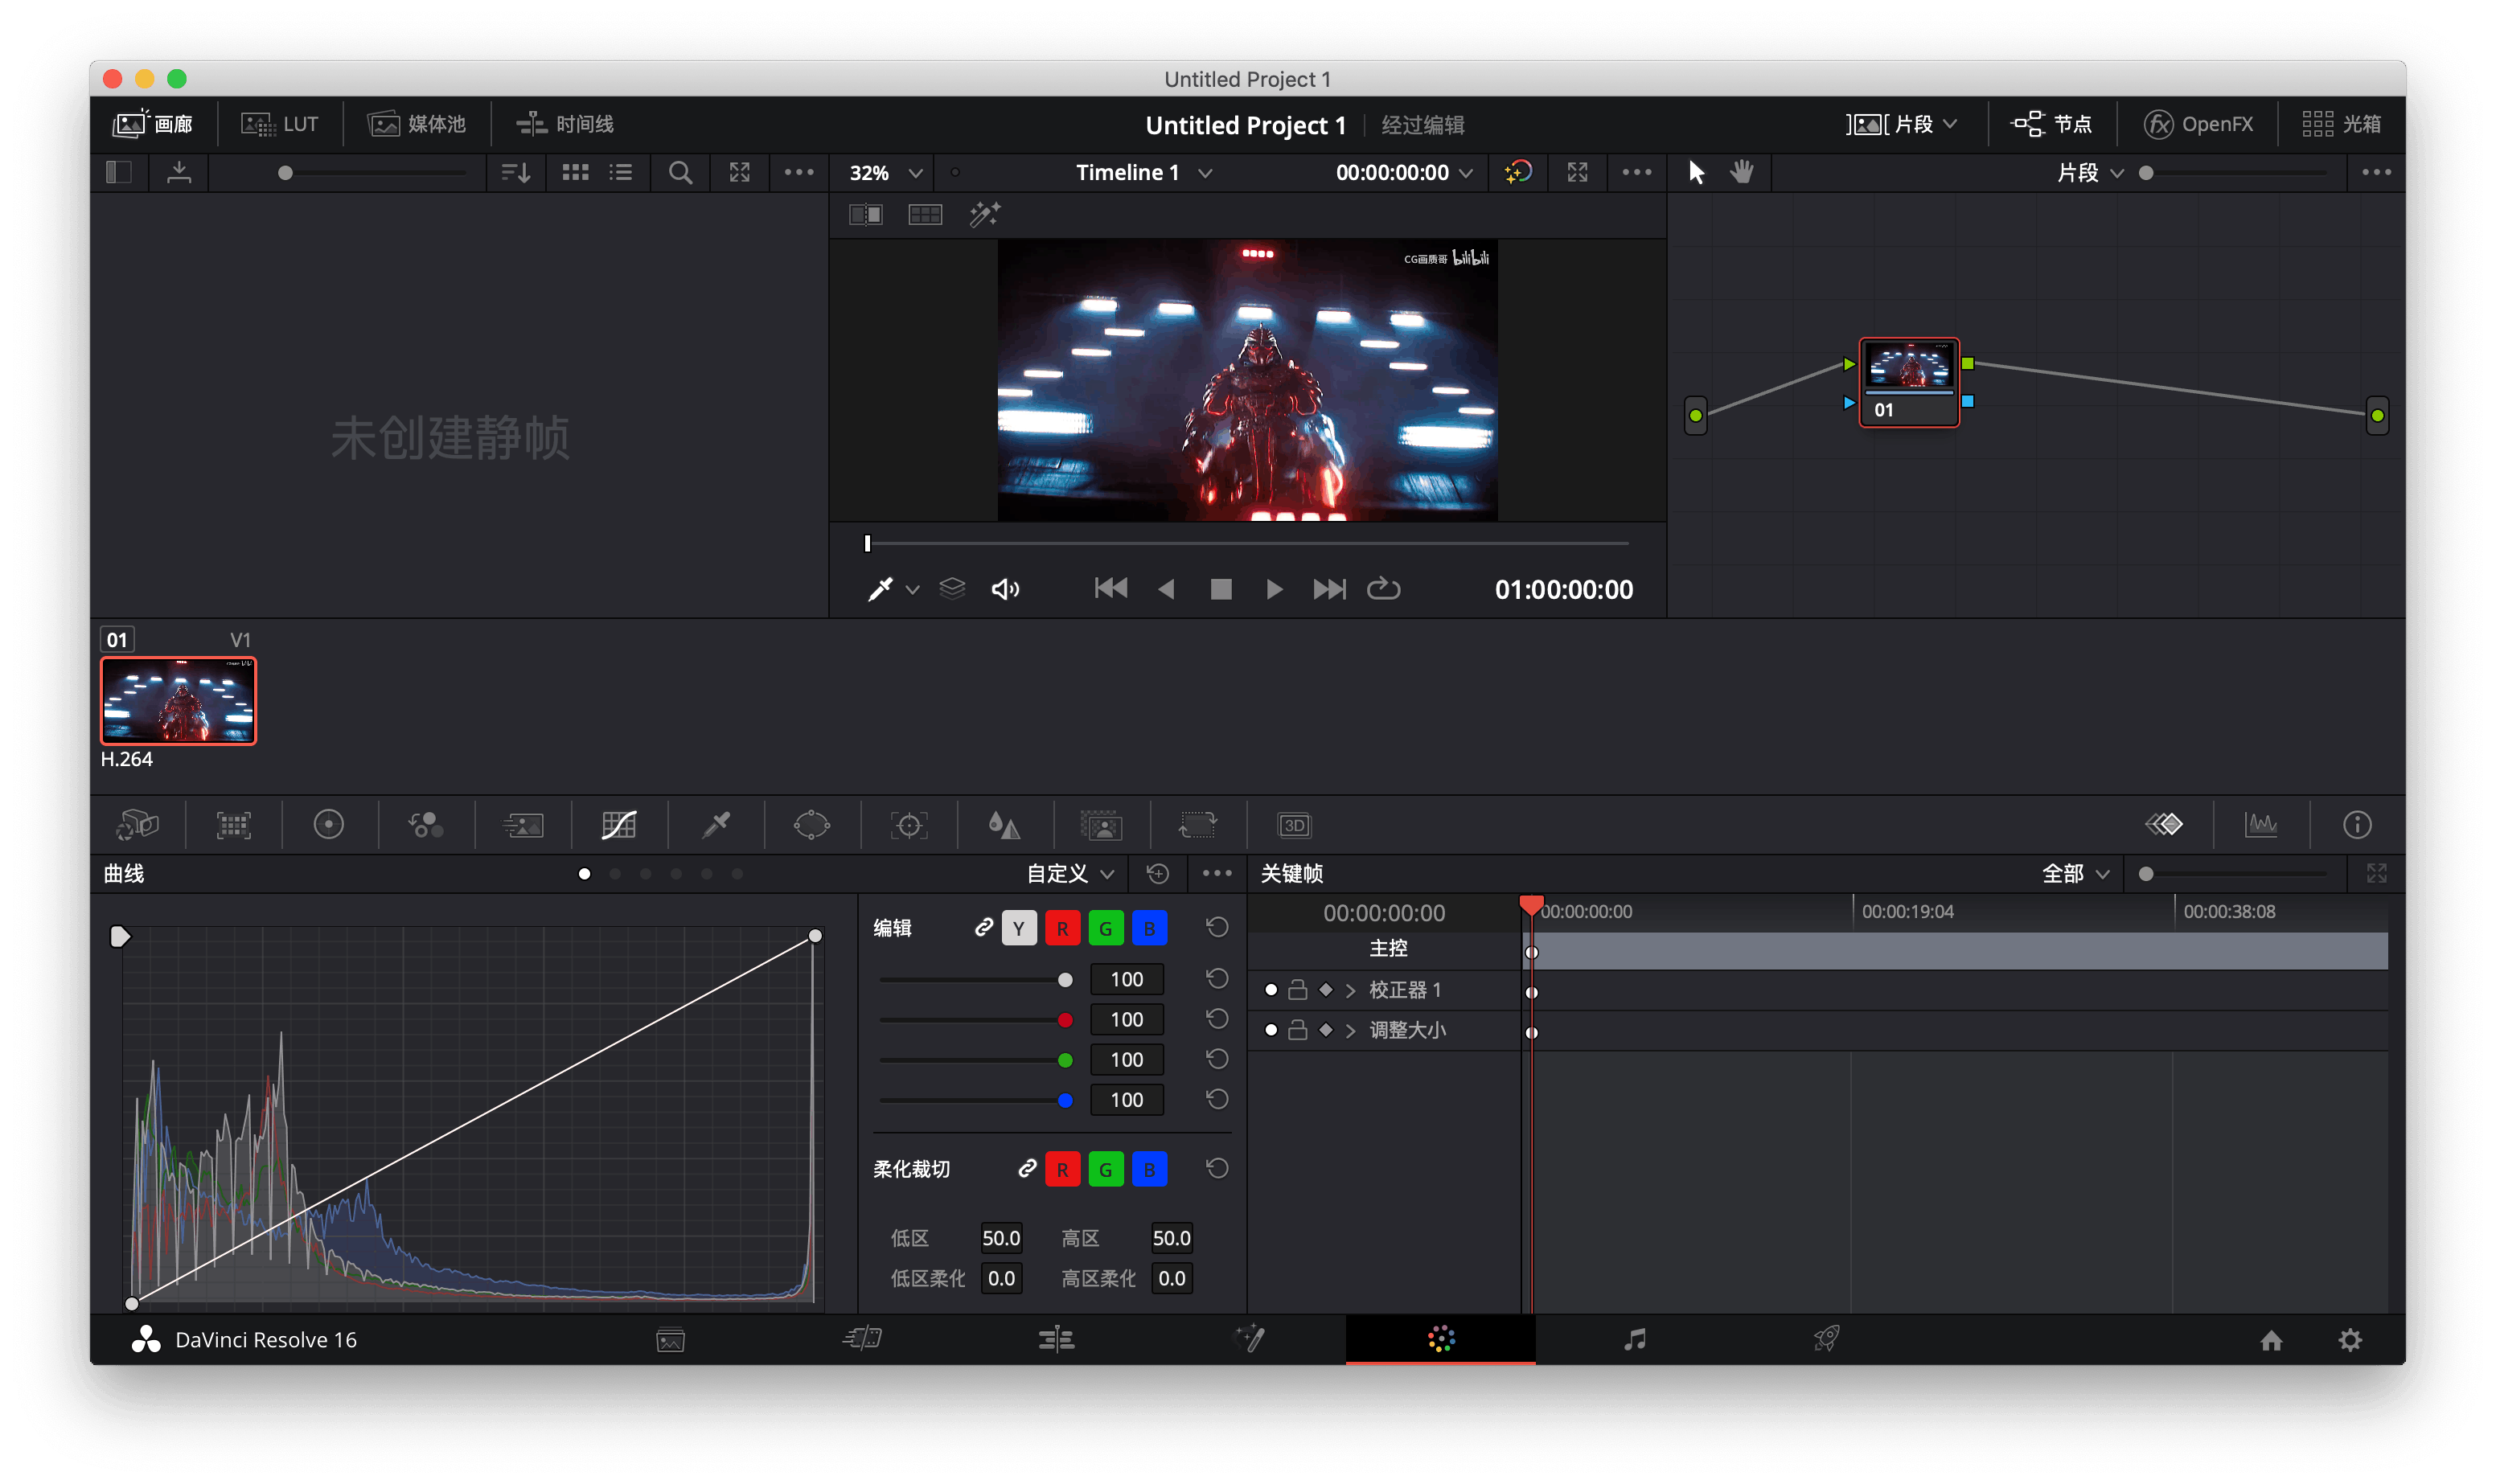Open the Tracker panel
The height and width of the screenshot is (1484, 2496).
[906, 824]
